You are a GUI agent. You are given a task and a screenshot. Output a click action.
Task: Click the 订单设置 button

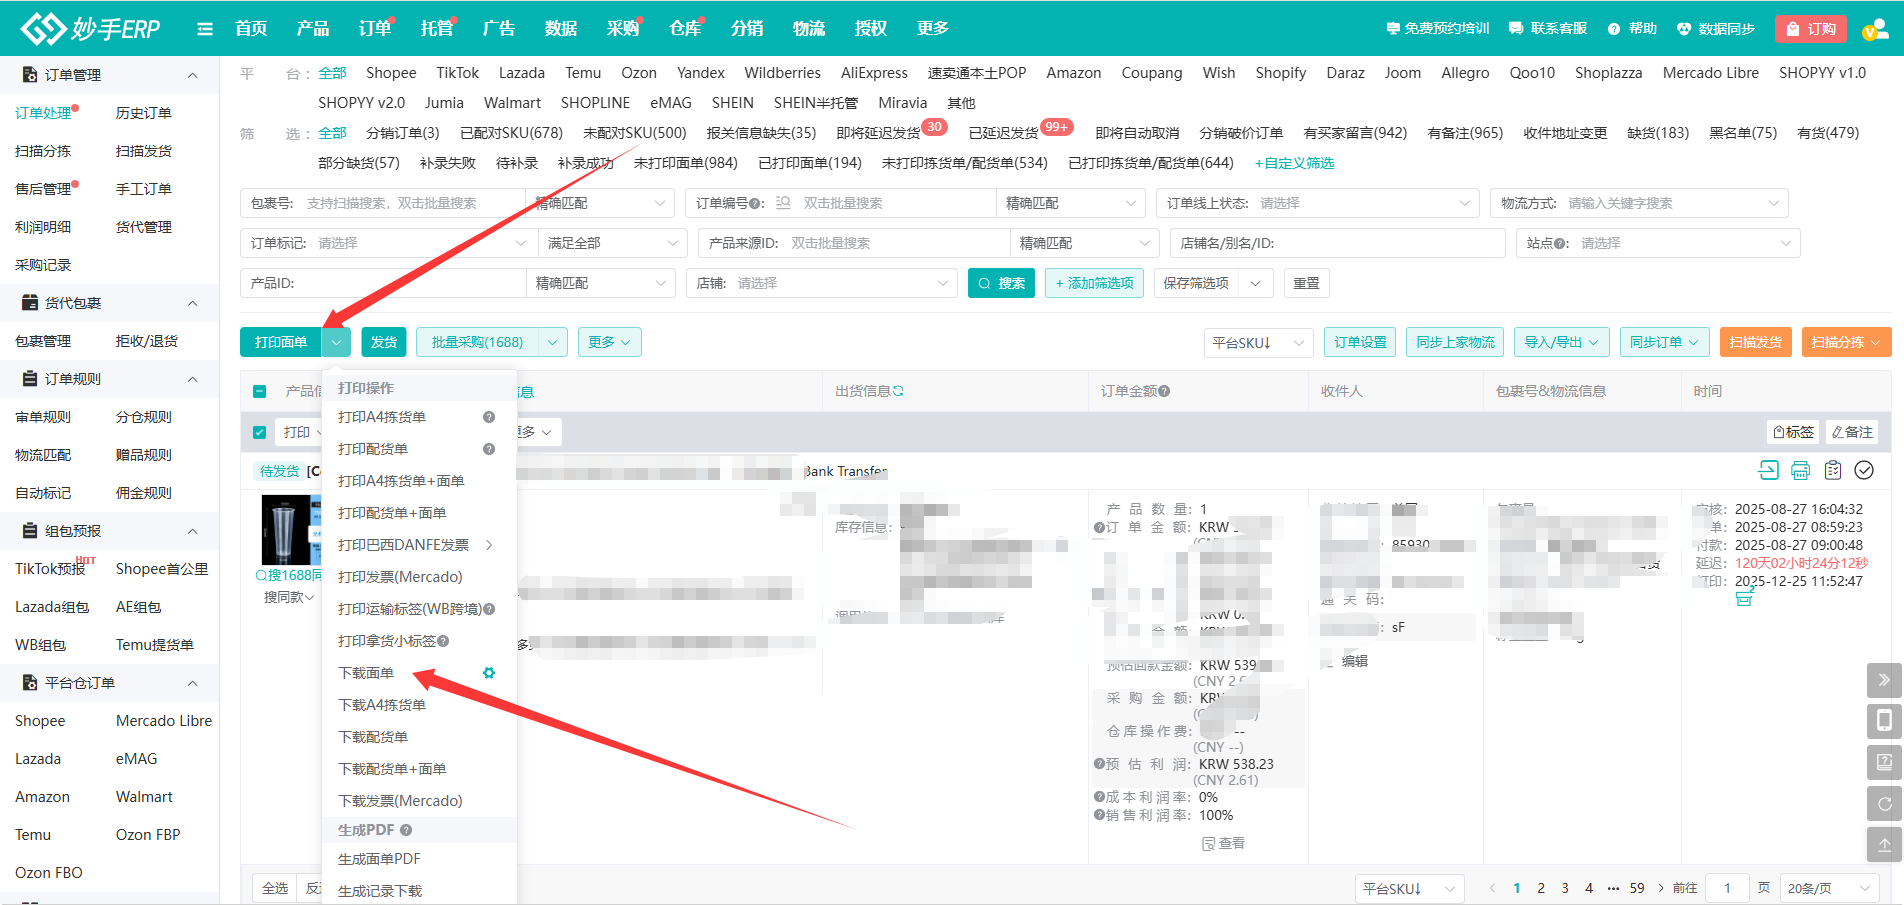(1360, 342)
